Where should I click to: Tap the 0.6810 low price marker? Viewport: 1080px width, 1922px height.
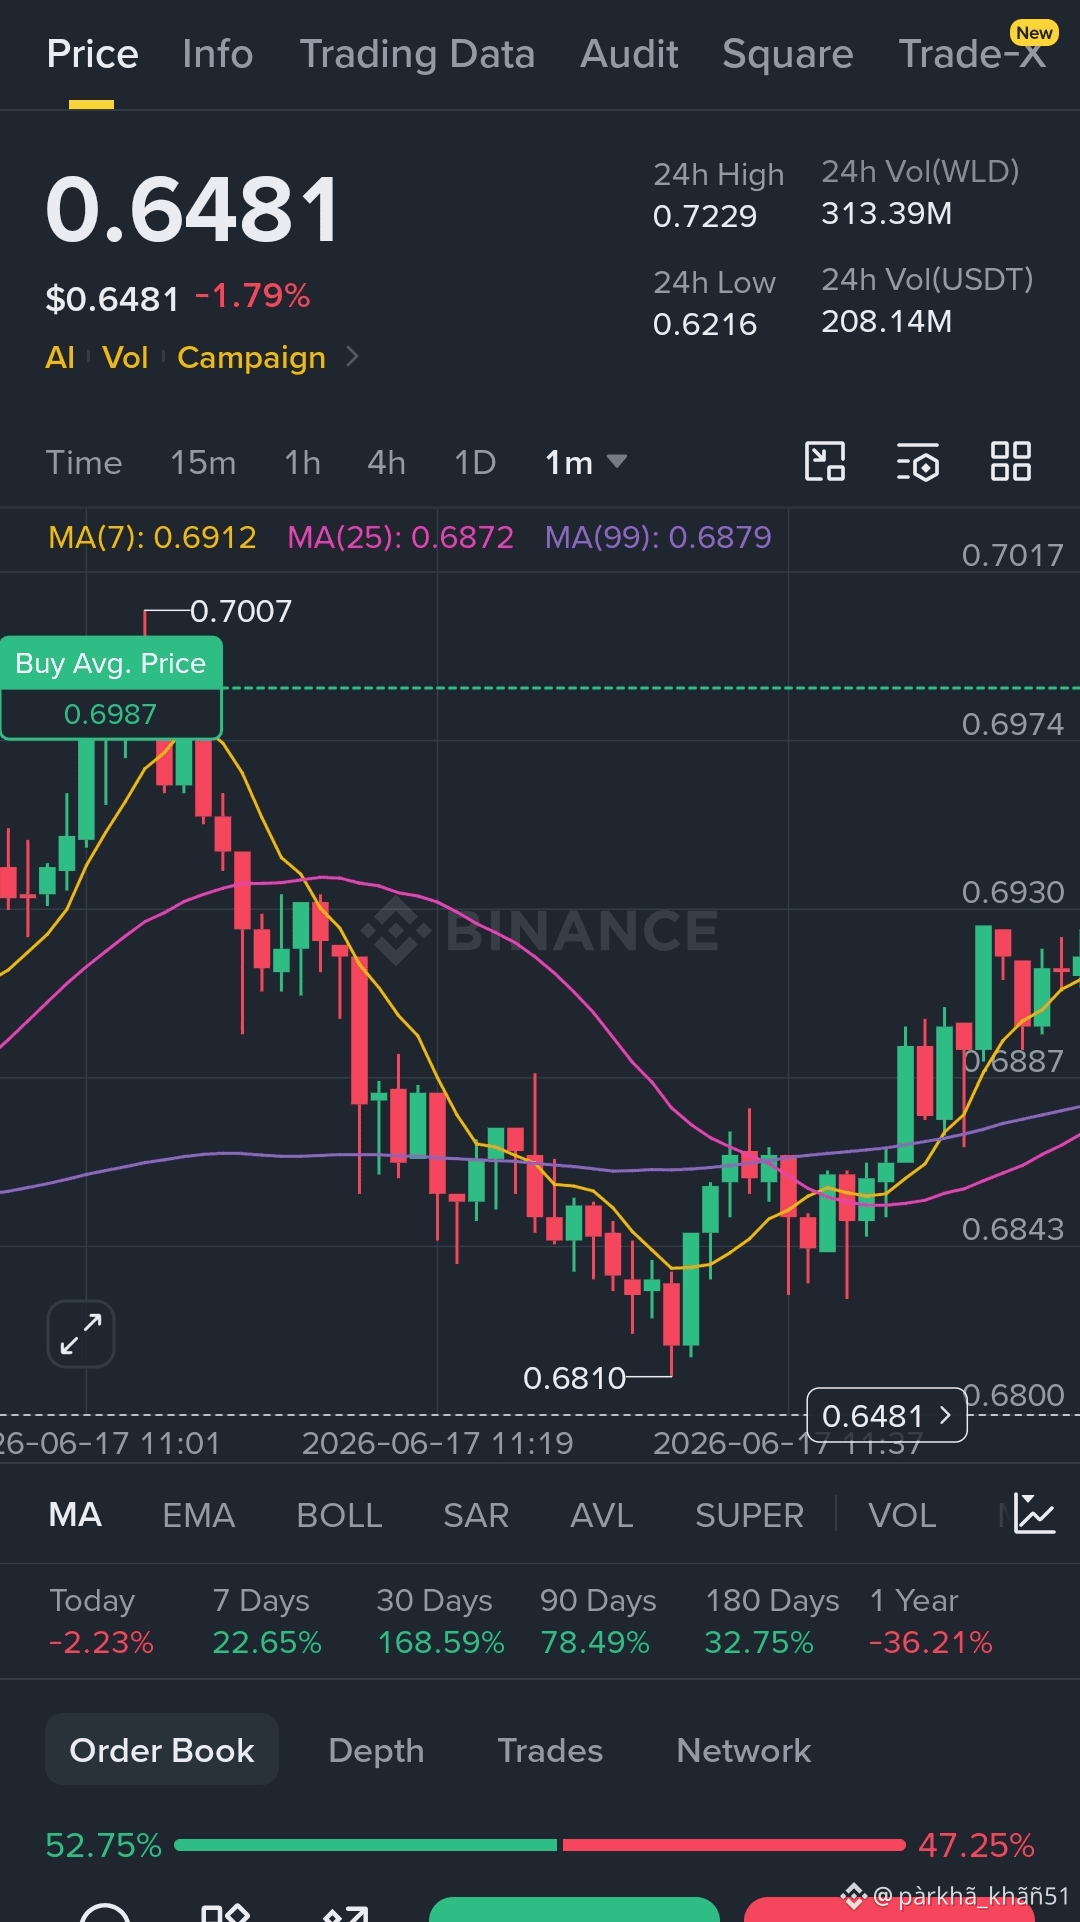pos(574,1378)
